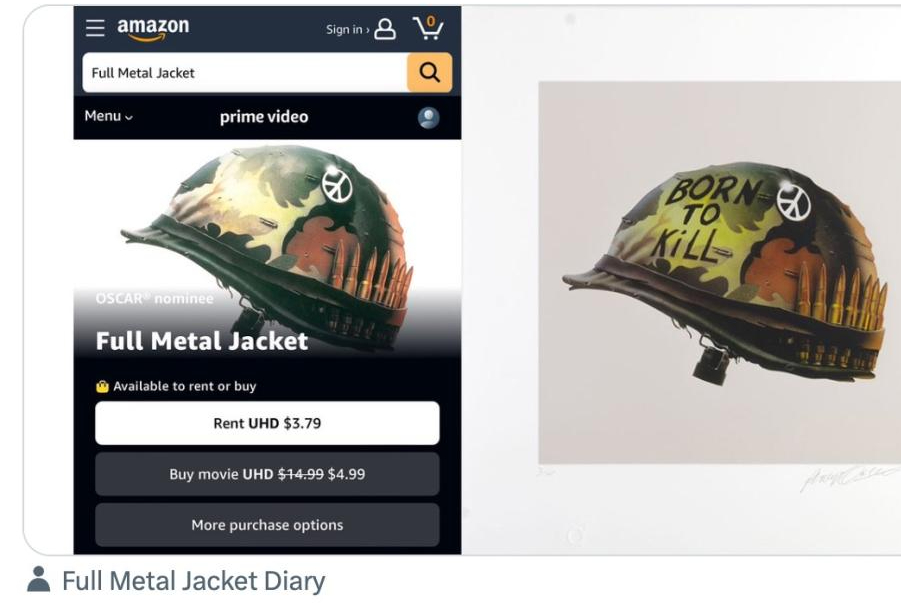The image size is (901, 615).
Task: Click the prime video header title
Action: coord(264,117)
